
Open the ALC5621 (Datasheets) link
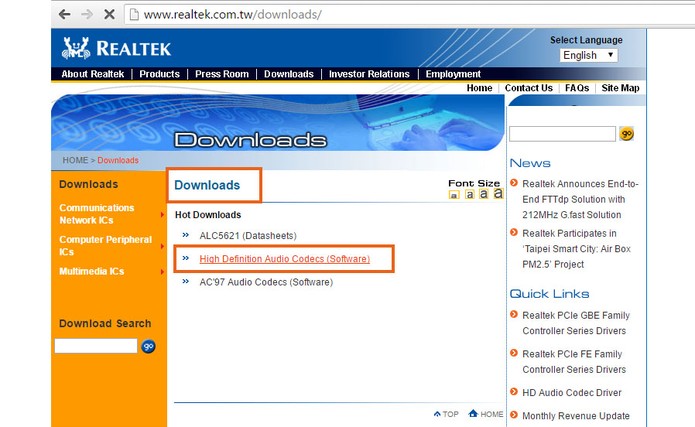click(248, 235)
